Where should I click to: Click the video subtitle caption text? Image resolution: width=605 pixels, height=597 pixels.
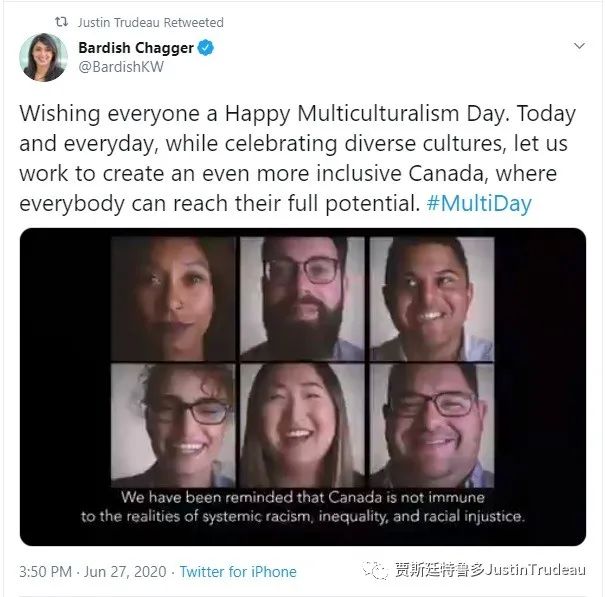pyautogui.click(x=303, y=507)
